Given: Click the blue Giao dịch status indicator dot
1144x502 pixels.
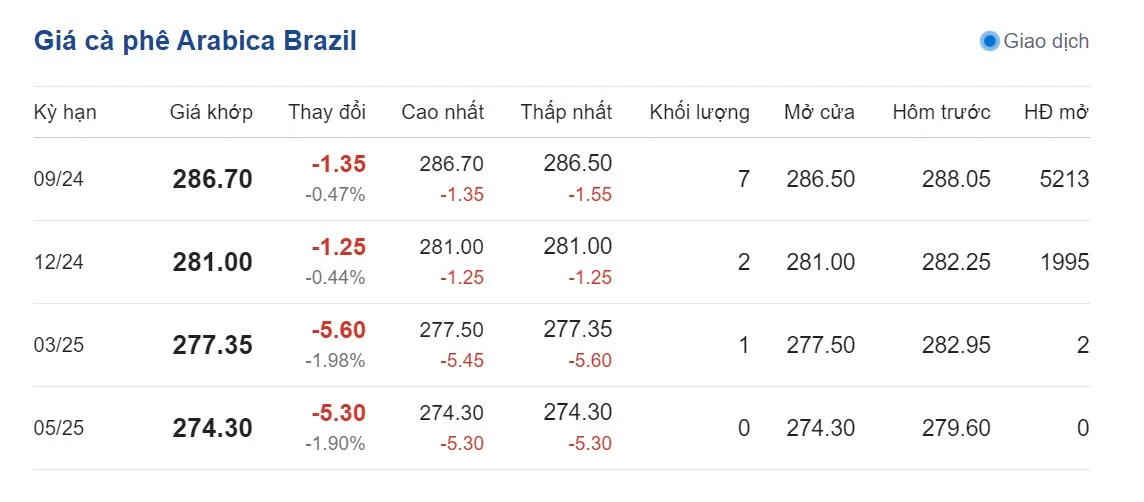Looking at the screenshot, I should pos(989,42).
